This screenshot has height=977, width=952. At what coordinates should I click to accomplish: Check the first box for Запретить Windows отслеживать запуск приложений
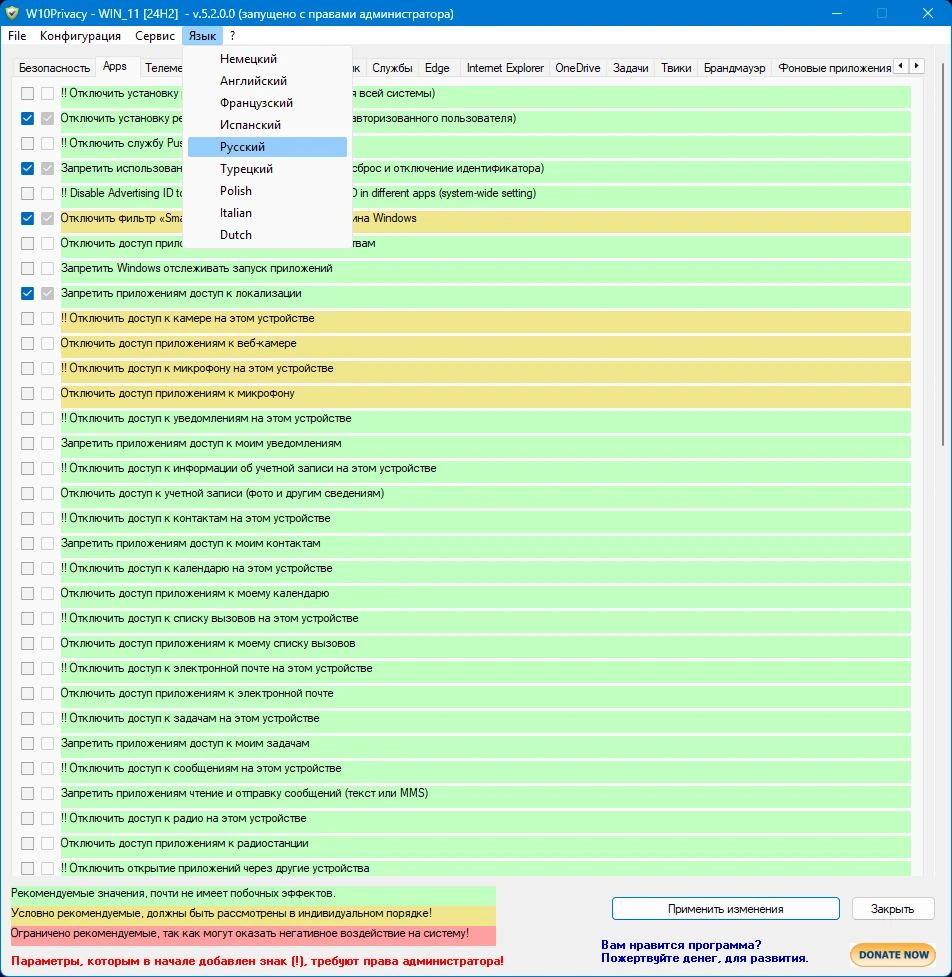coord(27,269)
